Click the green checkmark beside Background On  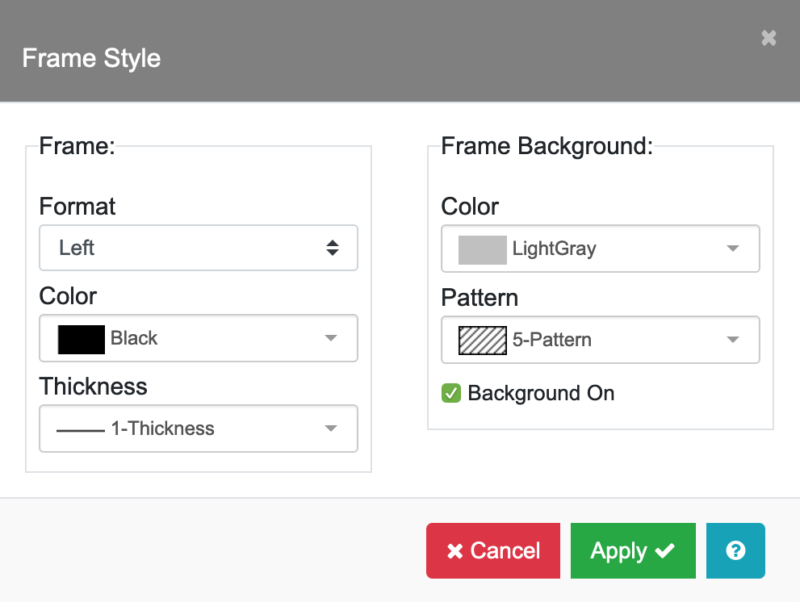[x=451, y=393]
